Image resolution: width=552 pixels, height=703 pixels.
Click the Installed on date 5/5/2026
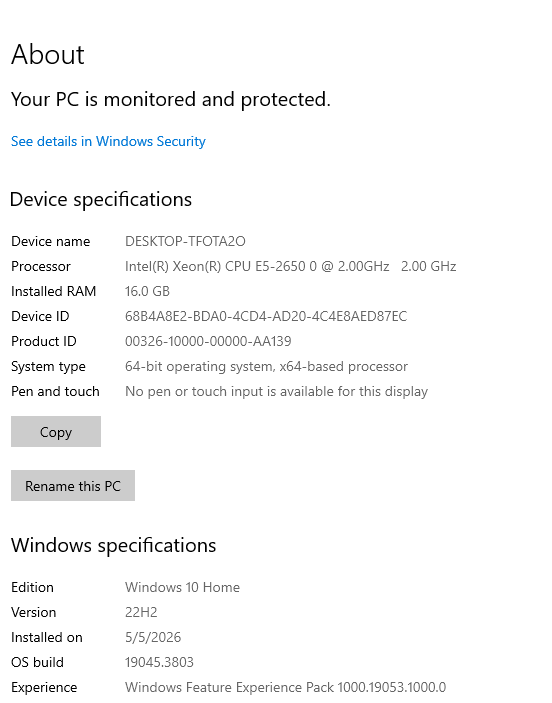tap(153, 638)
